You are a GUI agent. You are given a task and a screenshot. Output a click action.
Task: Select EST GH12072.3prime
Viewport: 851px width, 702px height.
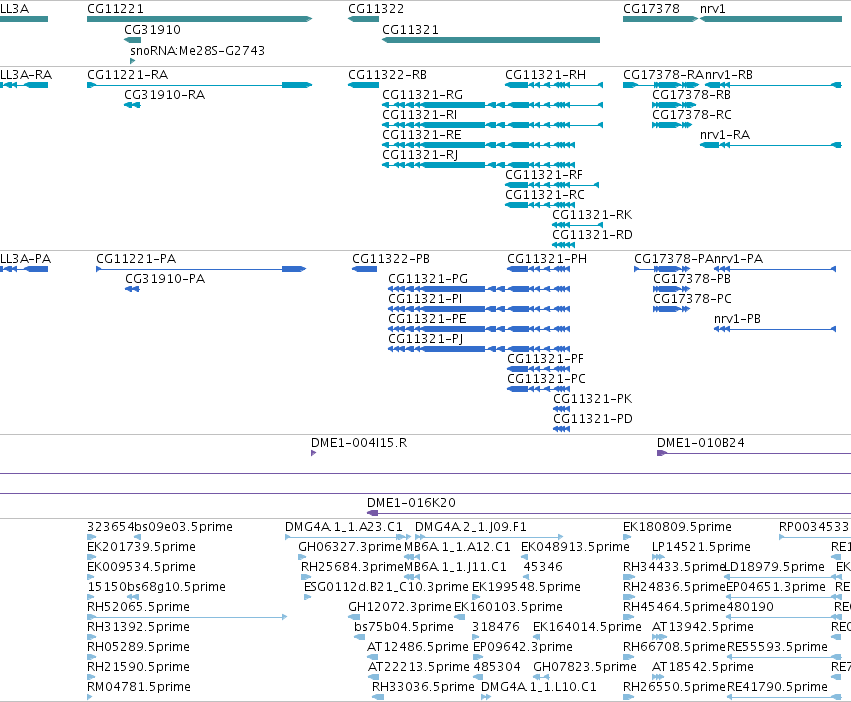(x=400, y=606)
